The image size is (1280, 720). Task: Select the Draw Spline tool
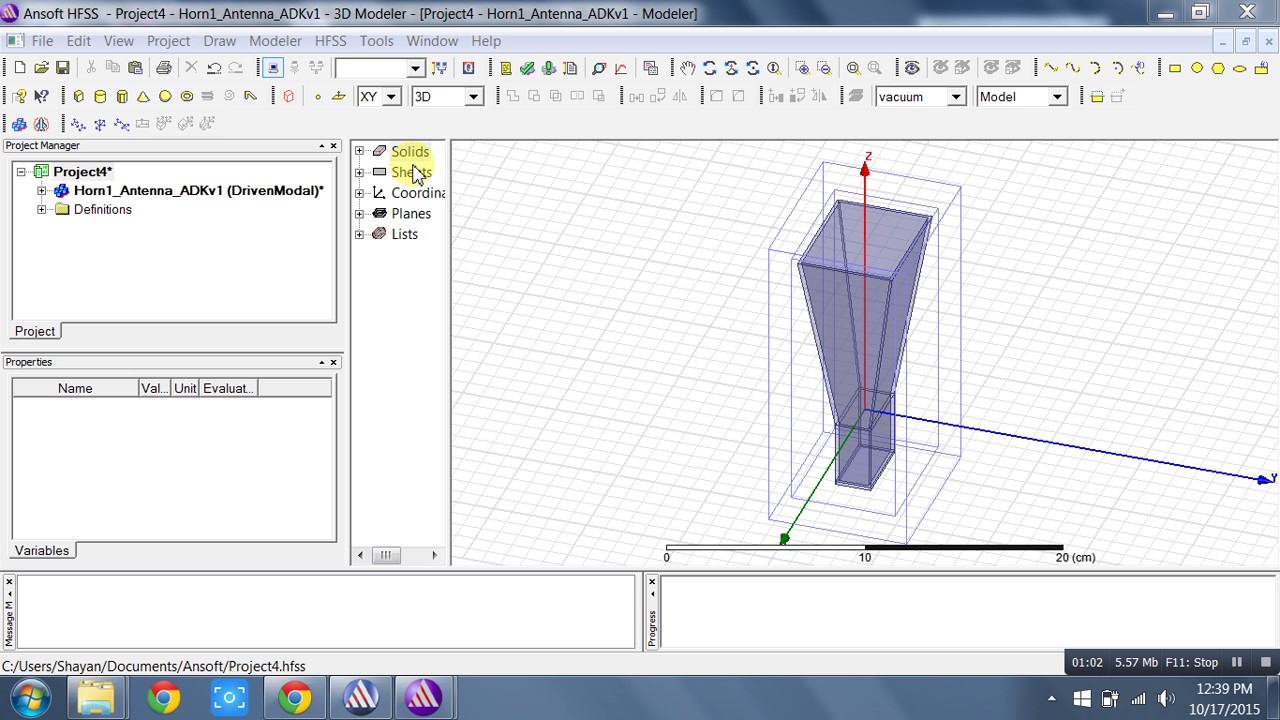tap(1073, 68)
